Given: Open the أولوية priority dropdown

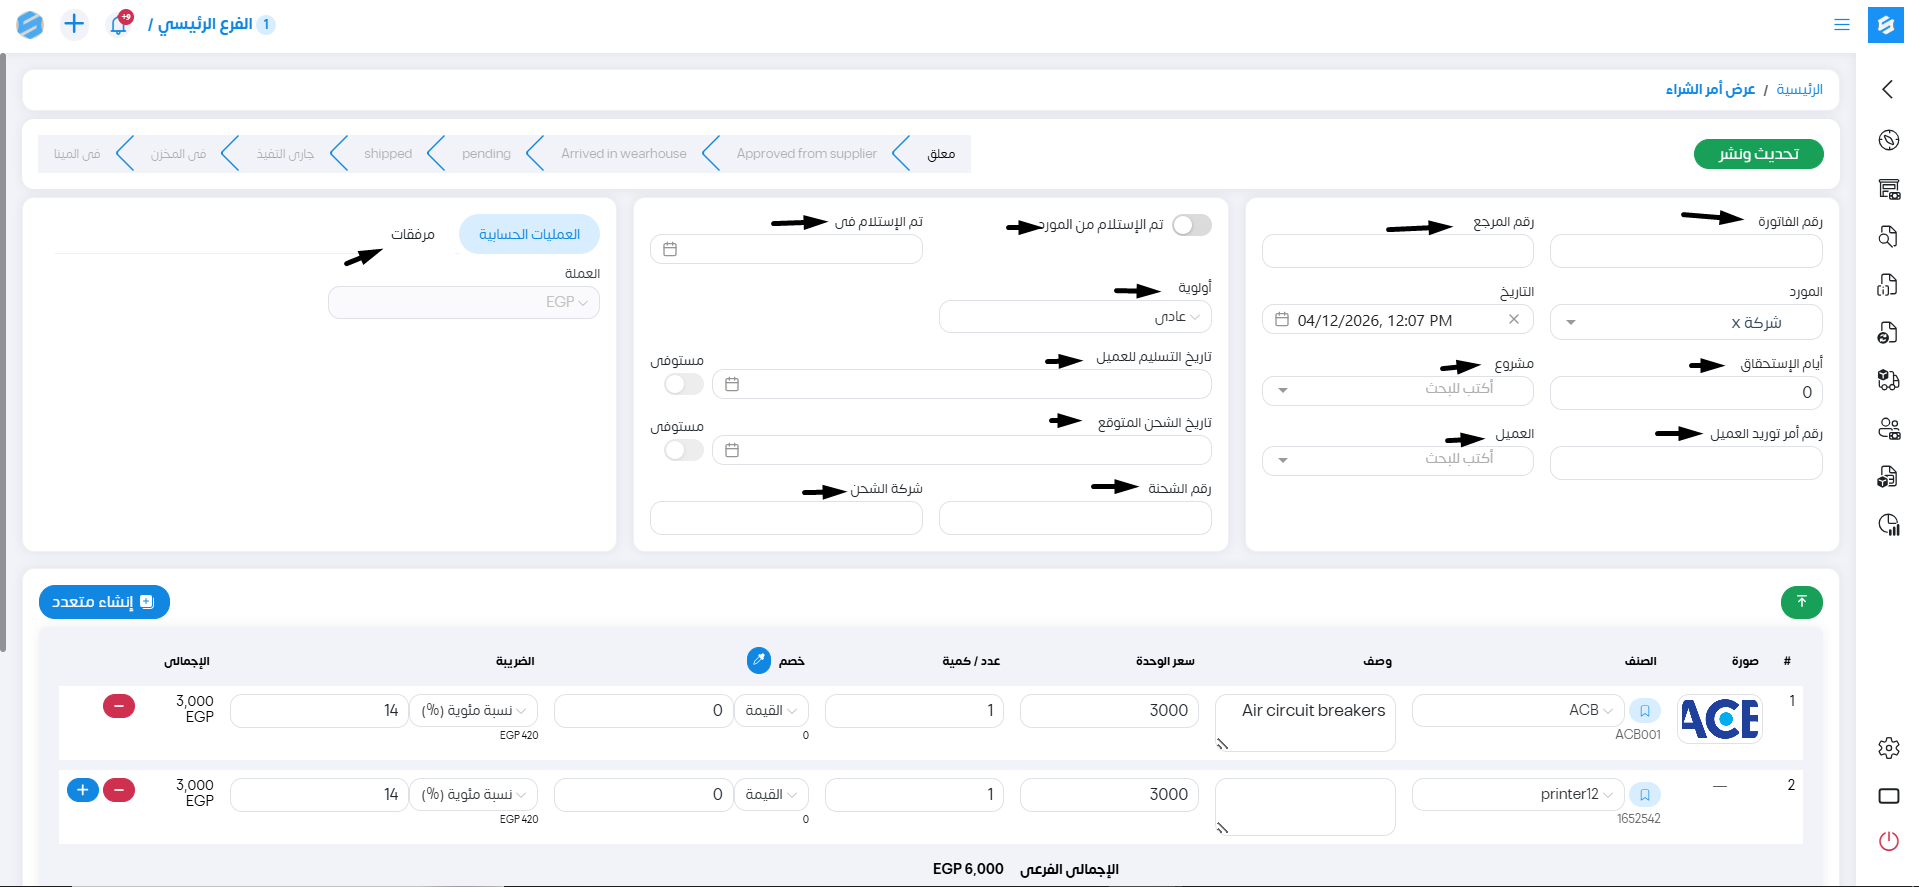Looking at the screenshot, I should 1075,317.
